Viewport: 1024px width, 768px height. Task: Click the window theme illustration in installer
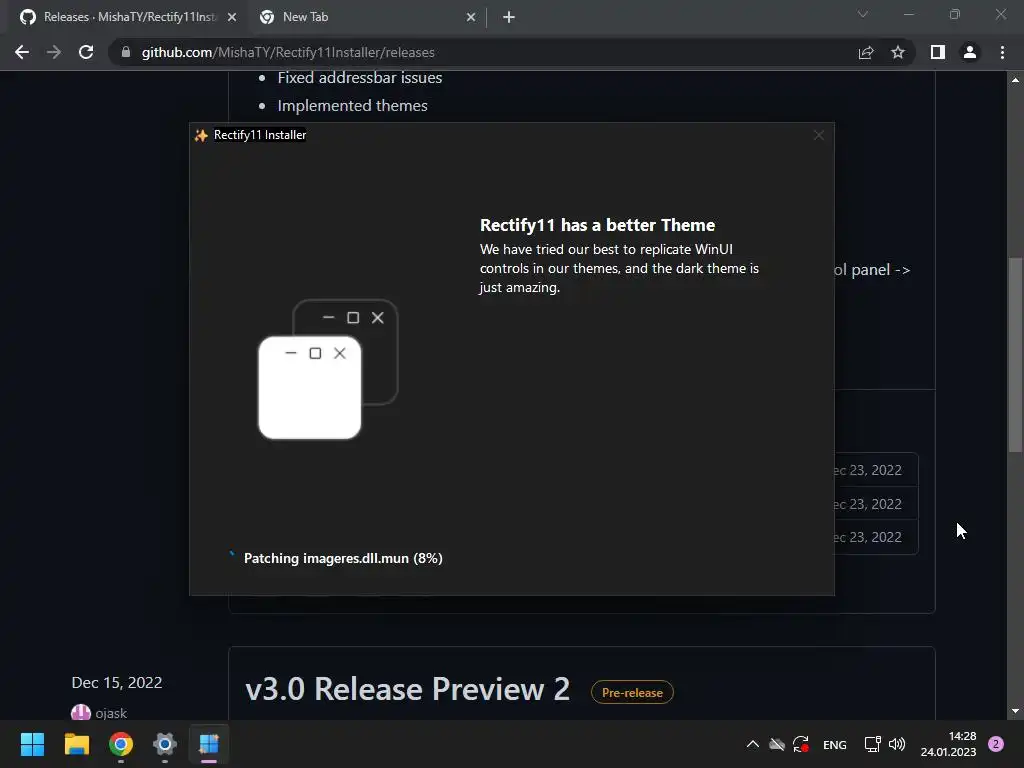328,369
